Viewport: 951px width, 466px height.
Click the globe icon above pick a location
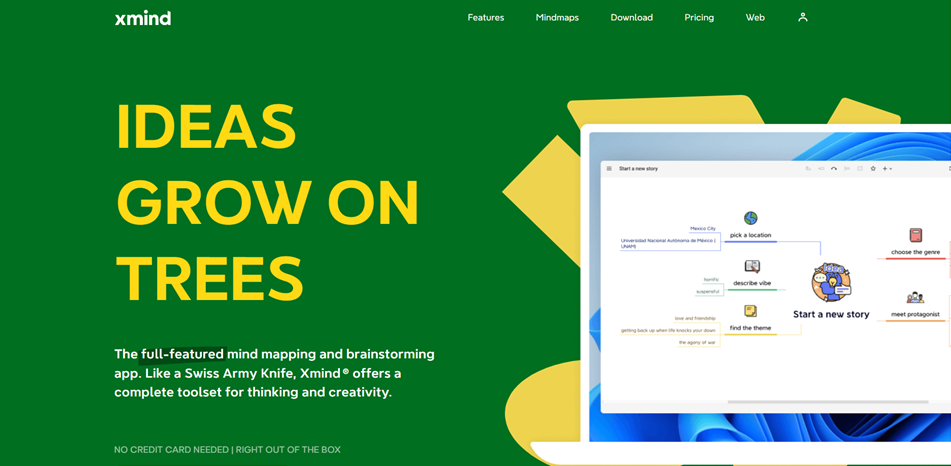coord(751,218)
